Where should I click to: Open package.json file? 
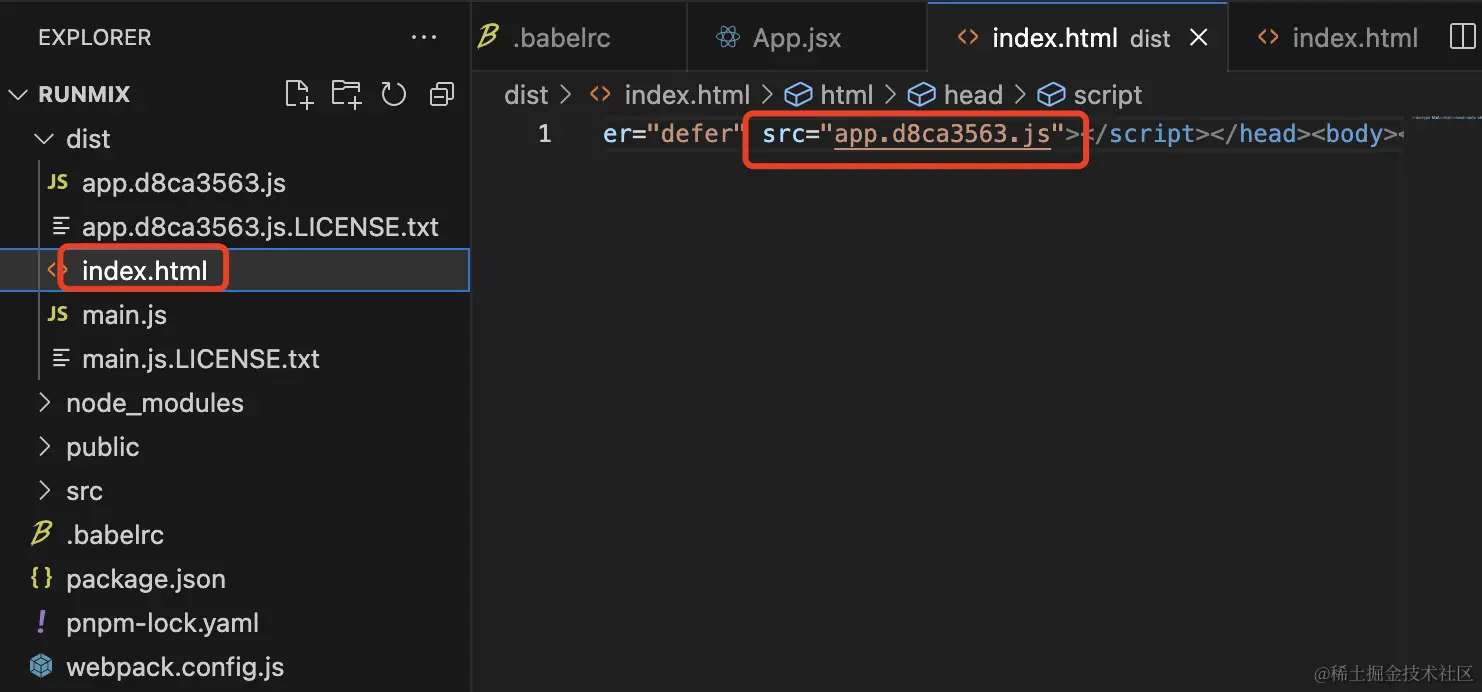click(234, 579)
